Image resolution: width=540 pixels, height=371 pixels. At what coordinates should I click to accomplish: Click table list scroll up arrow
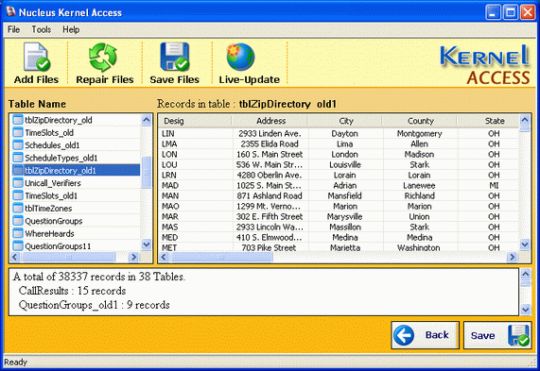click(146, 120)
